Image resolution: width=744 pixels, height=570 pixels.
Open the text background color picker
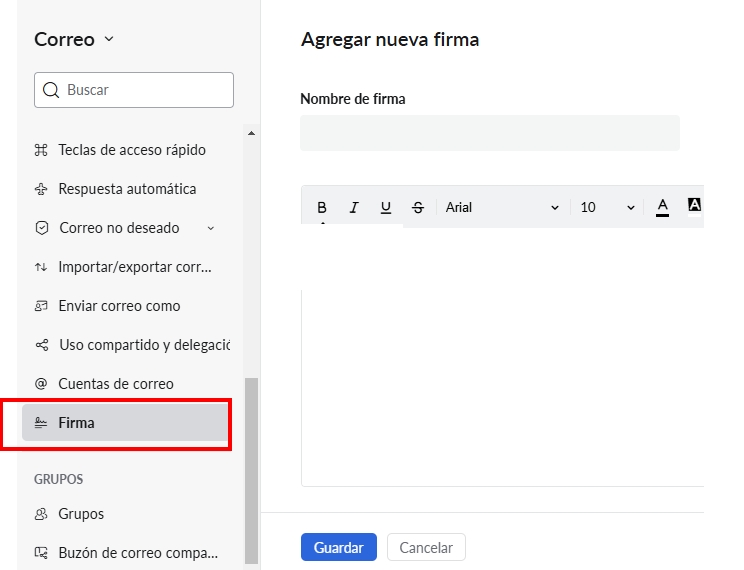(694, 206)
